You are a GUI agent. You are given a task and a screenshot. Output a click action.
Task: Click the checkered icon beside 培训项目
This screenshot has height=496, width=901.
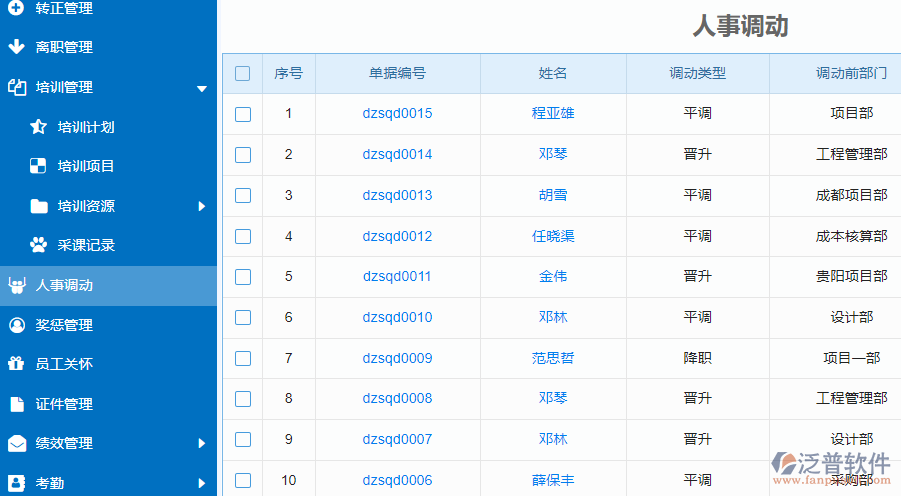[38, 166]
